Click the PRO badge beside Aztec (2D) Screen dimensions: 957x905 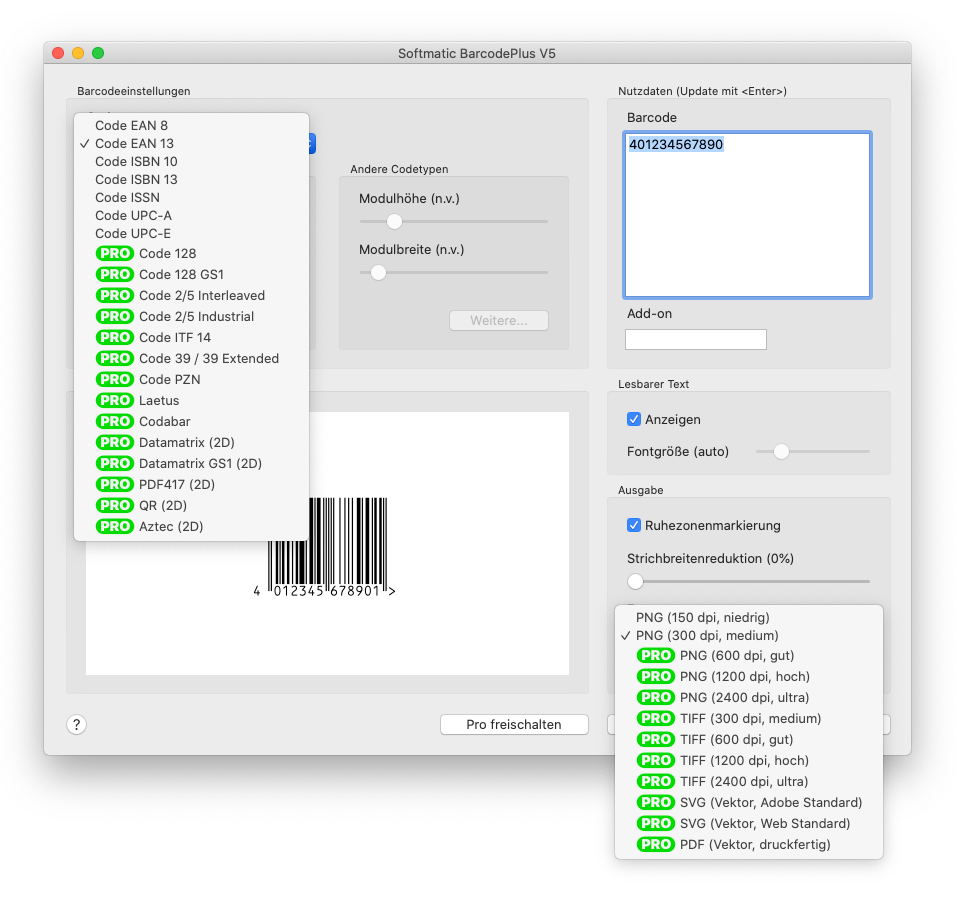[x=115, y=526]
